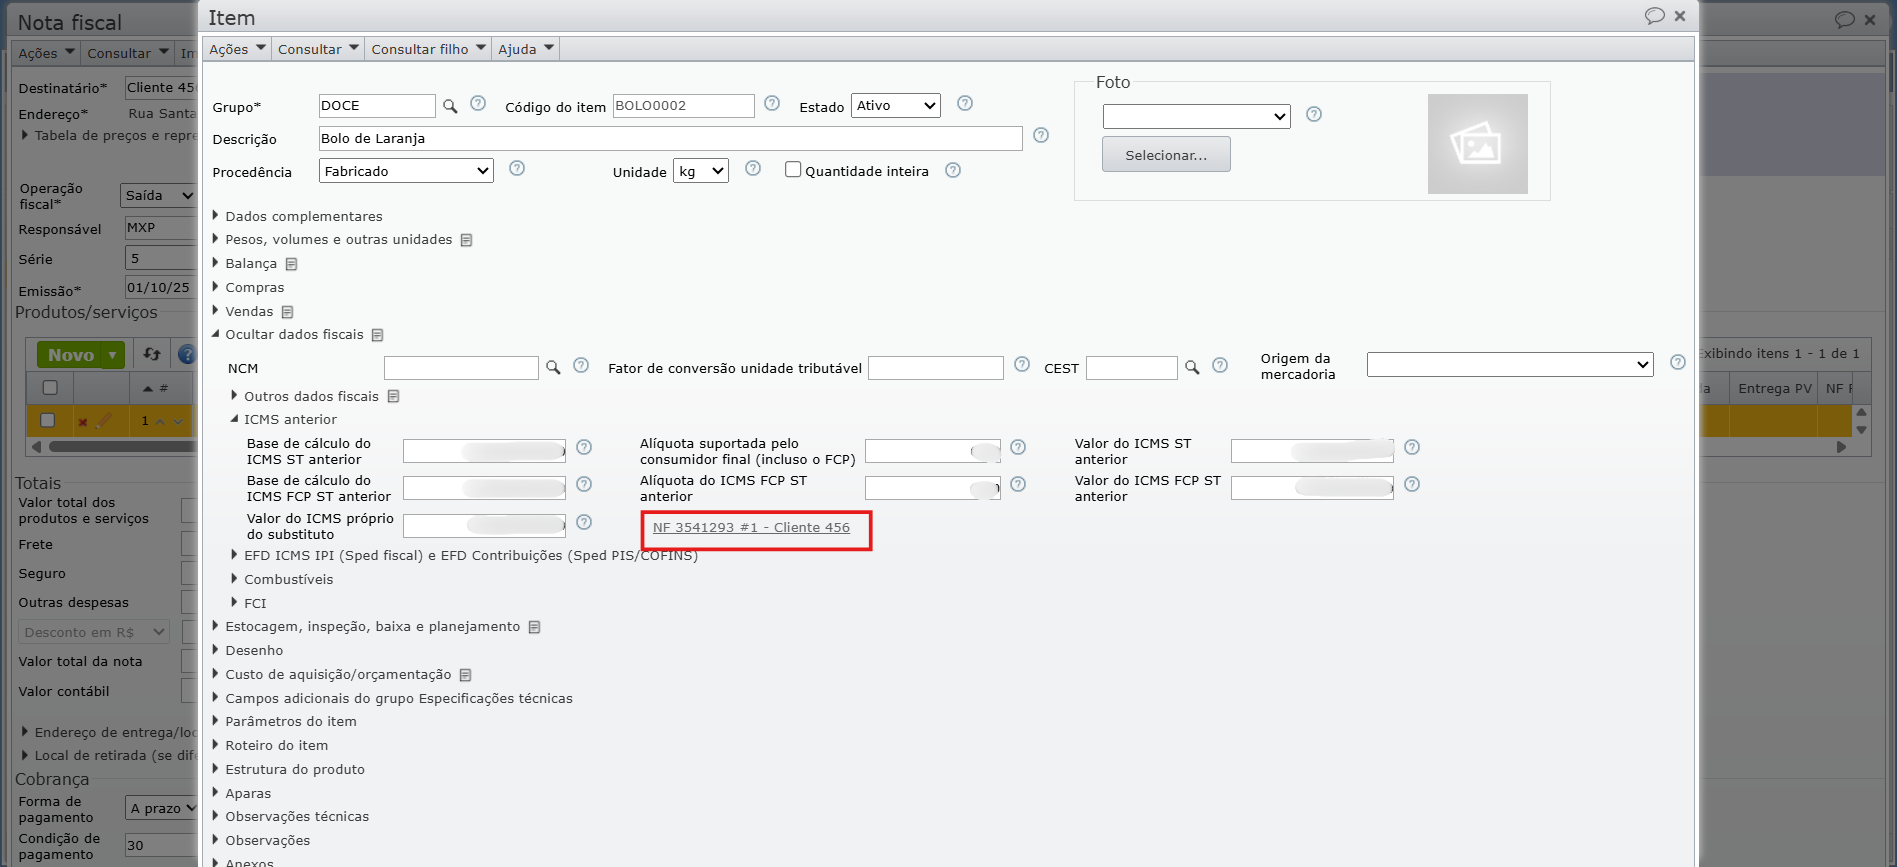Search NCM with the magnifier icon
Image resolution: width=1897 pixels, height=867 pixels.
click(553, 368)
